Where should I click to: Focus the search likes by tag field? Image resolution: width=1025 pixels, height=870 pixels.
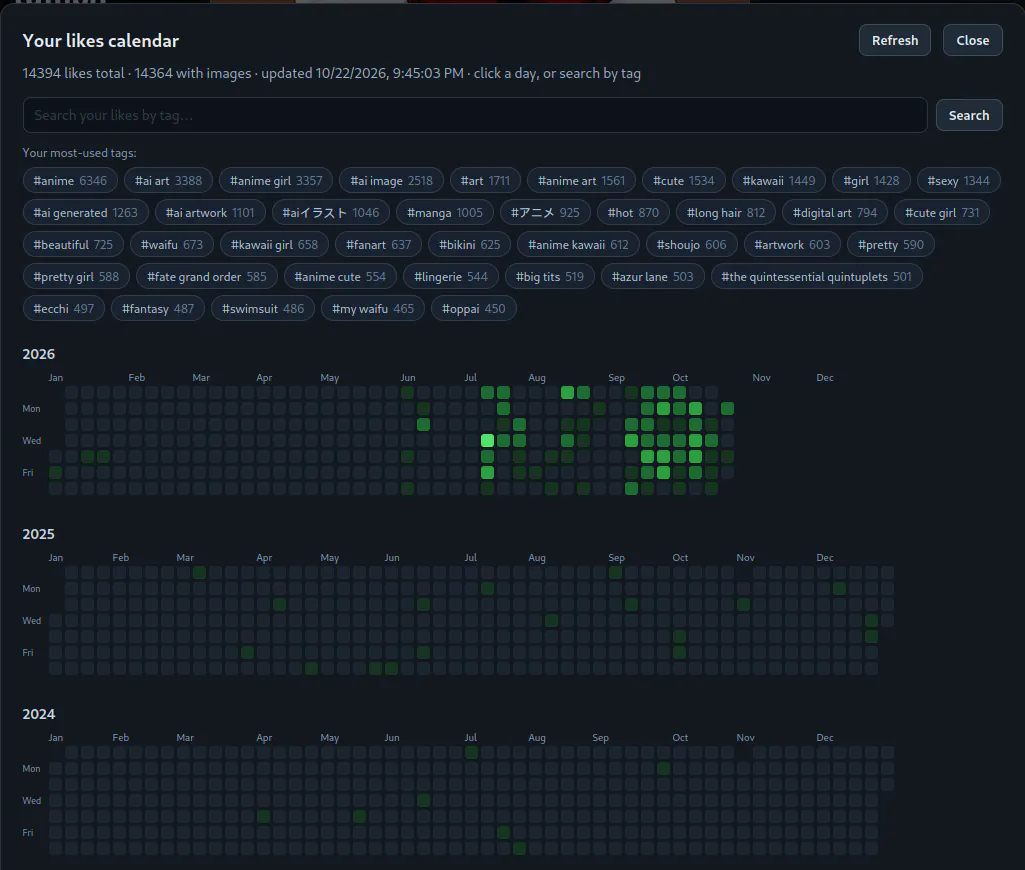coord(475,116)
